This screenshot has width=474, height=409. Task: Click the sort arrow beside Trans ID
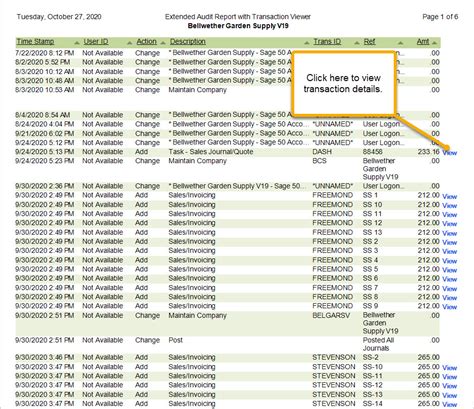(357, 43)
